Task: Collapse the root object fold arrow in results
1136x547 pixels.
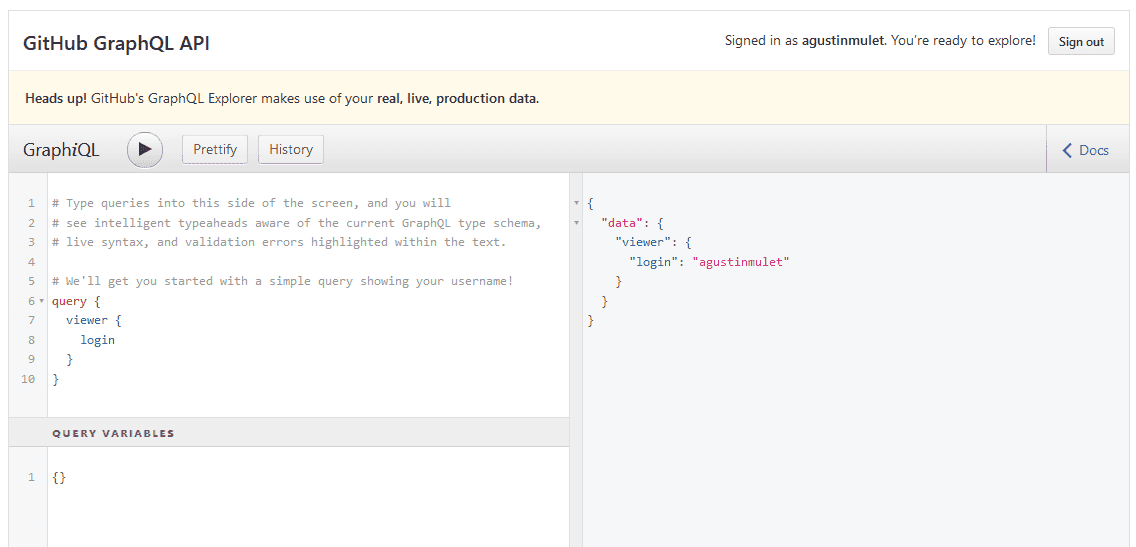Action: point(576,204)
